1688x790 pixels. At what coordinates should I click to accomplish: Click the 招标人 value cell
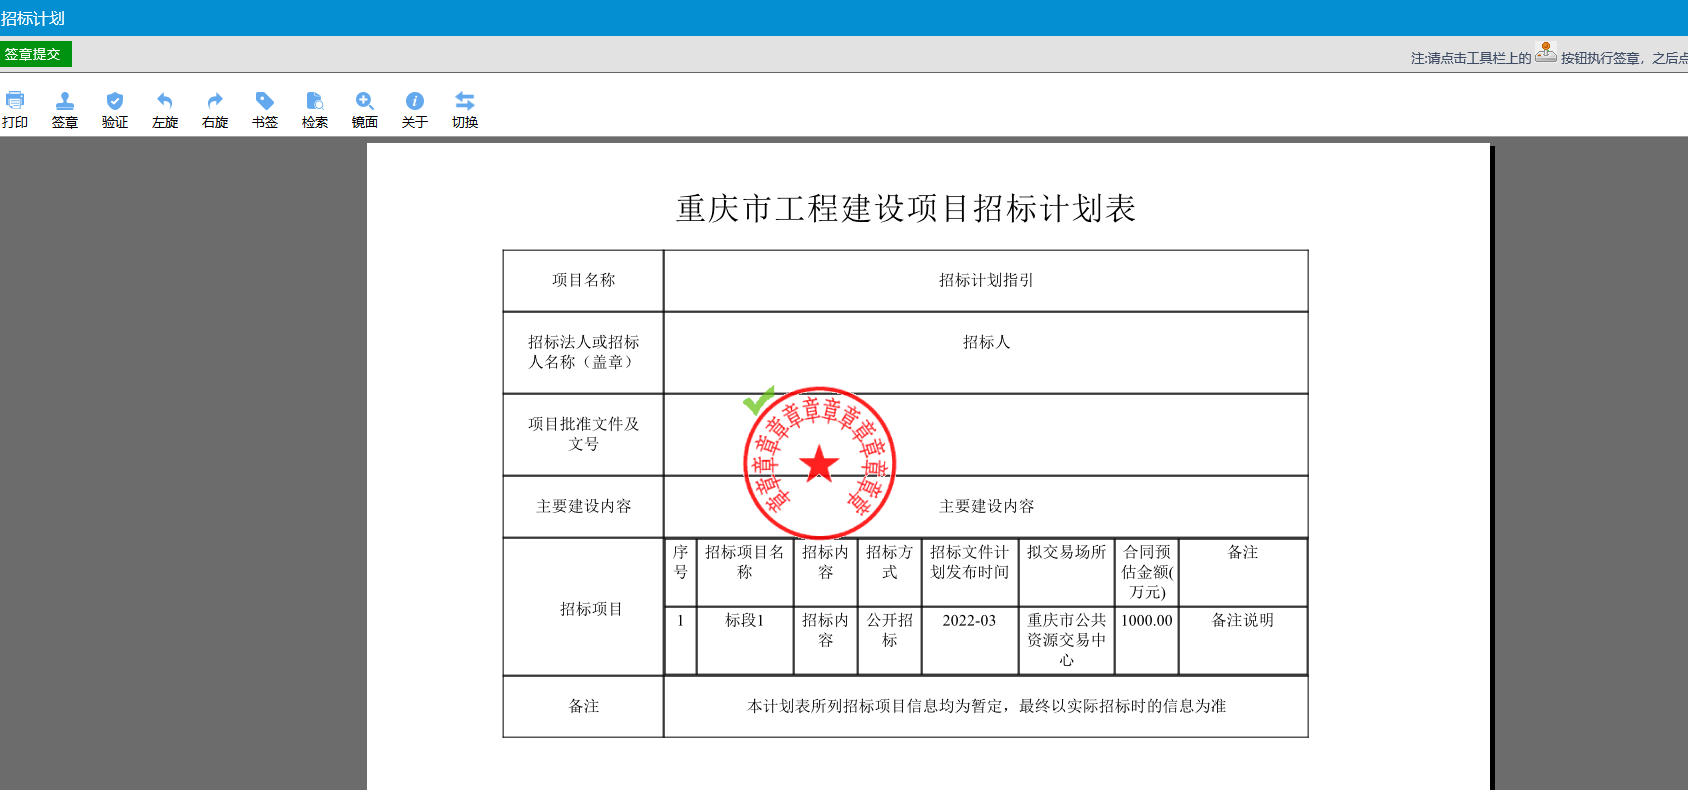(986, 353)
